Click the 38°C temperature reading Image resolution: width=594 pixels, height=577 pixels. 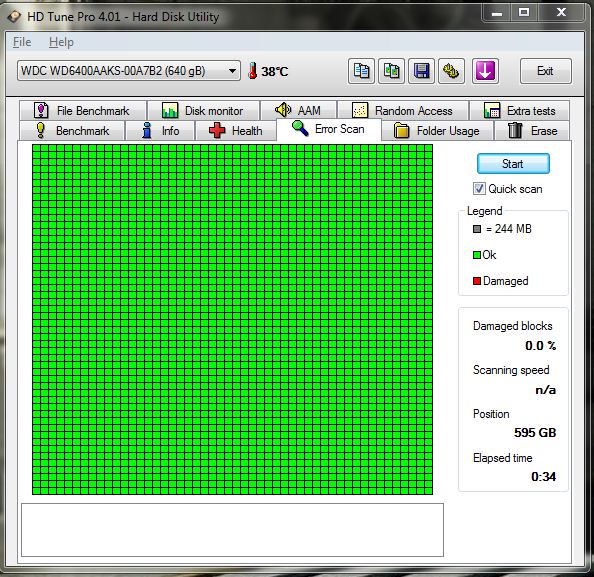[275, 71]
